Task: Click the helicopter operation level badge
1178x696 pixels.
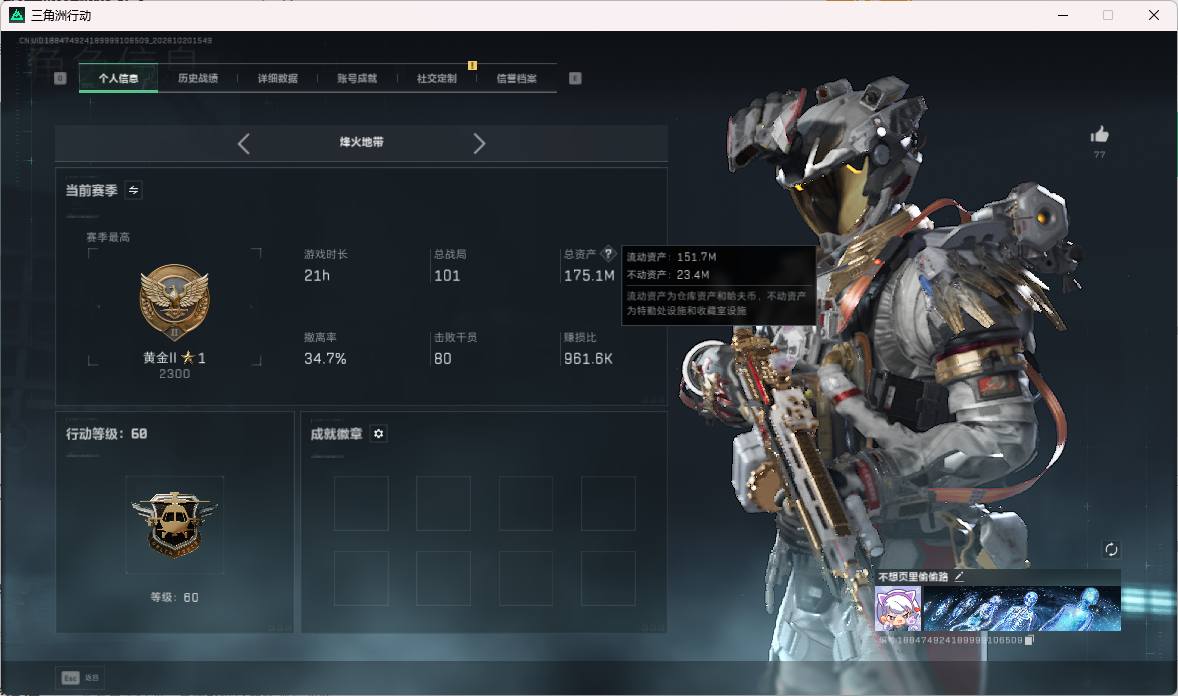Action: tap(174, 525)
